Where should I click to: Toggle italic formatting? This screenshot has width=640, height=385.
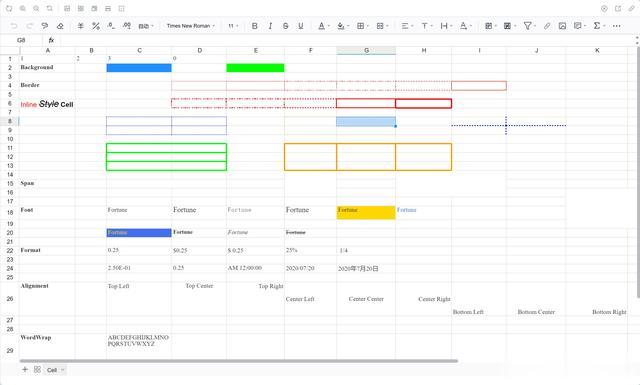270,26
